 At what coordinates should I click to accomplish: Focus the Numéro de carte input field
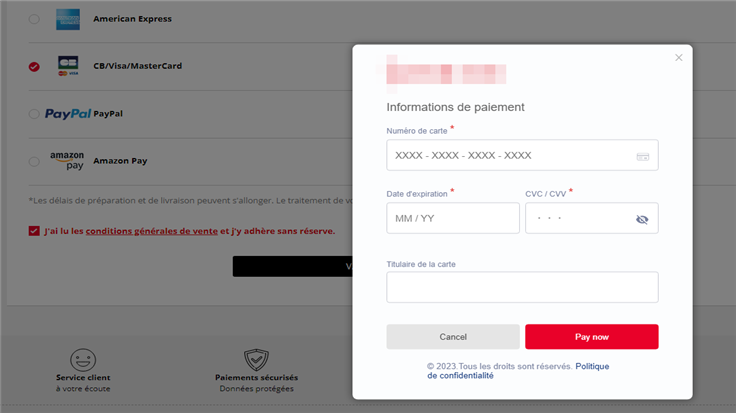click(x=510, y=156)
